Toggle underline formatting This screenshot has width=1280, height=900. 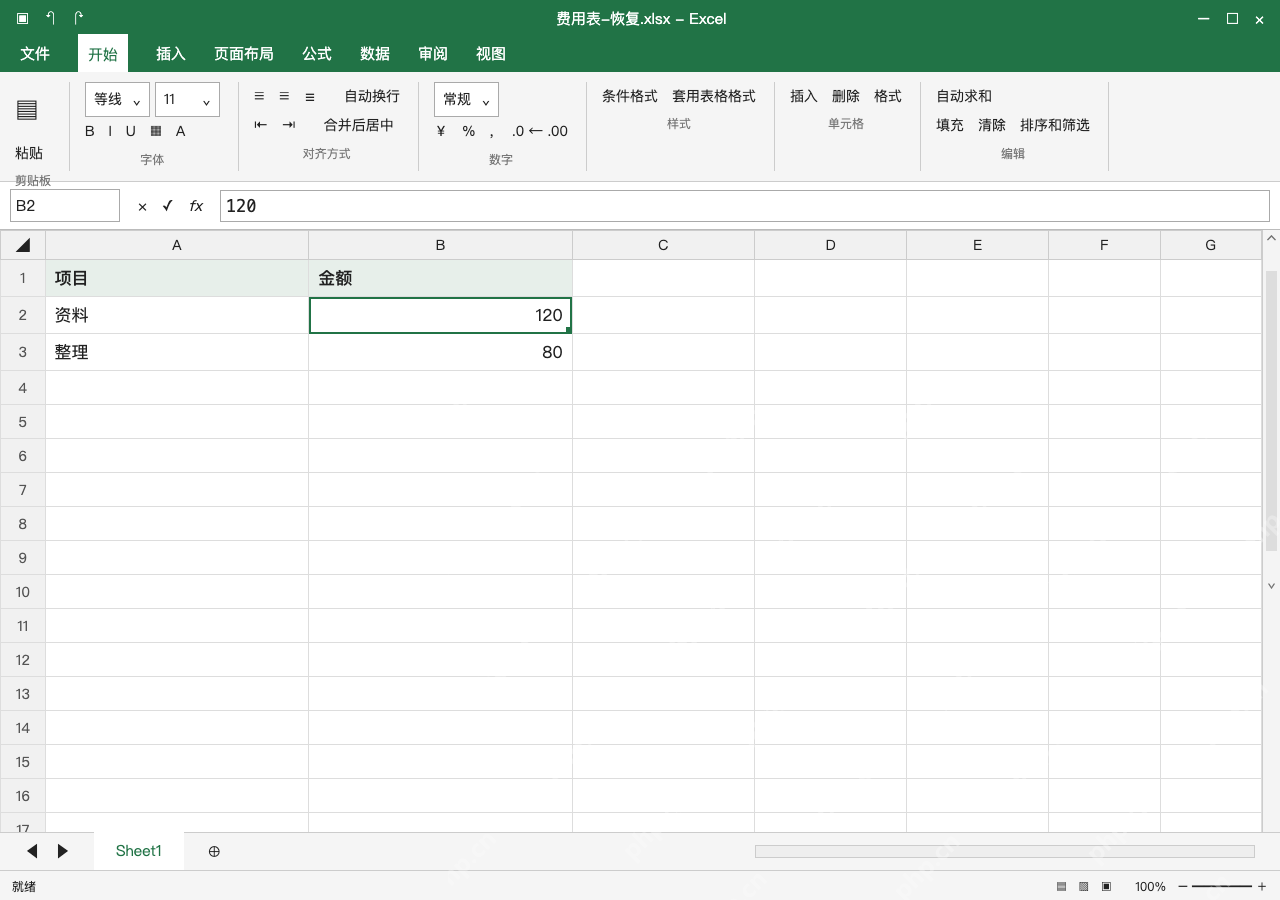130,131
